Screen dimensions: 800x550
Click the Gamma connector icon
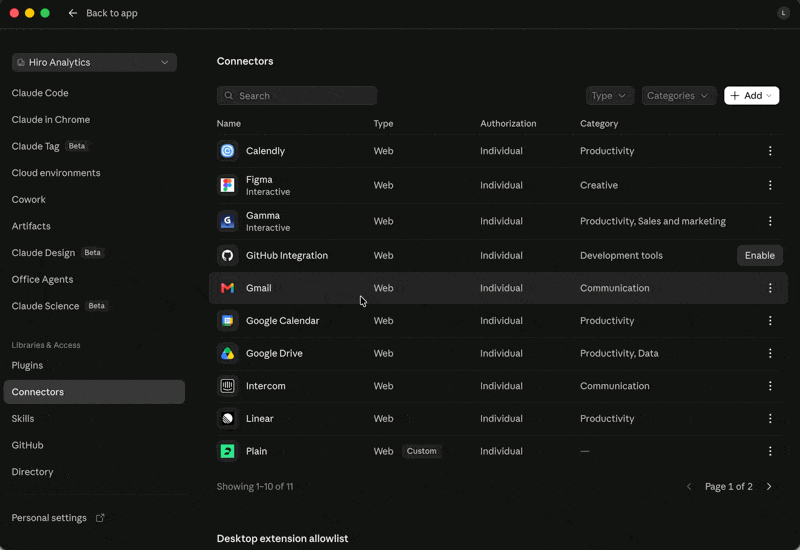point(228,221)
